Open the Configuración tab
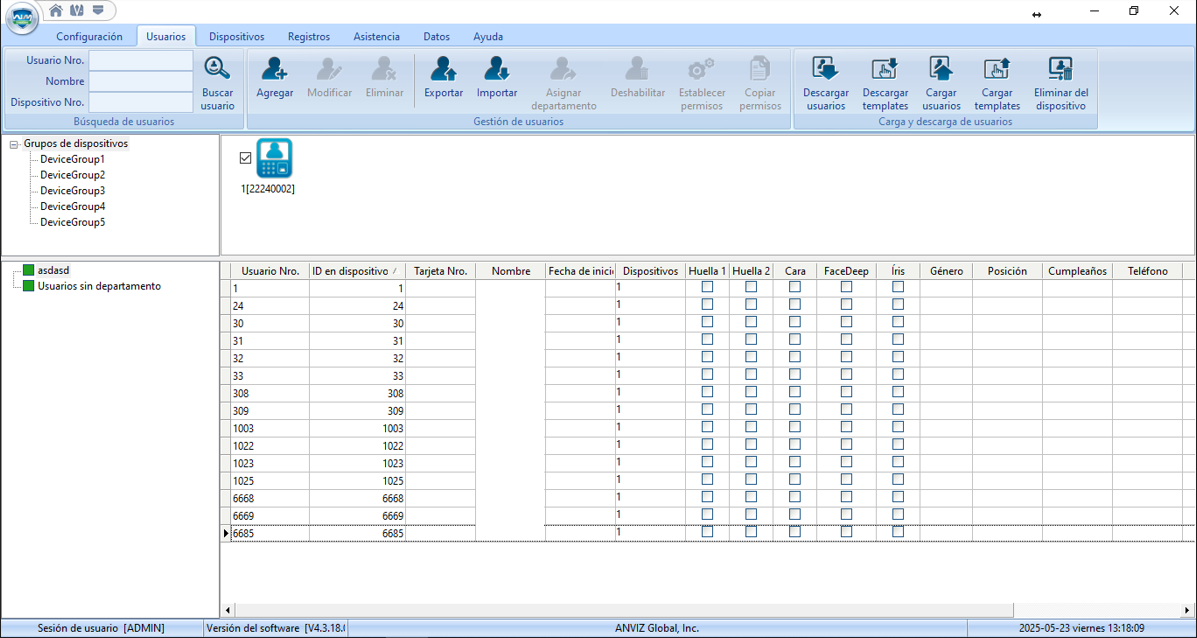 (x=89, y=37)
